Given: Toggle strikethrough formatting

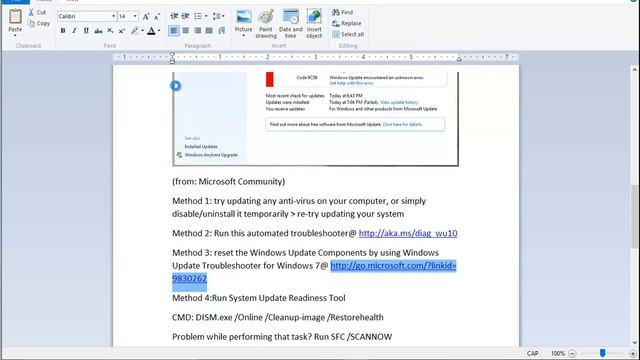Looking at the screenshot, I should tap(98, 31).
